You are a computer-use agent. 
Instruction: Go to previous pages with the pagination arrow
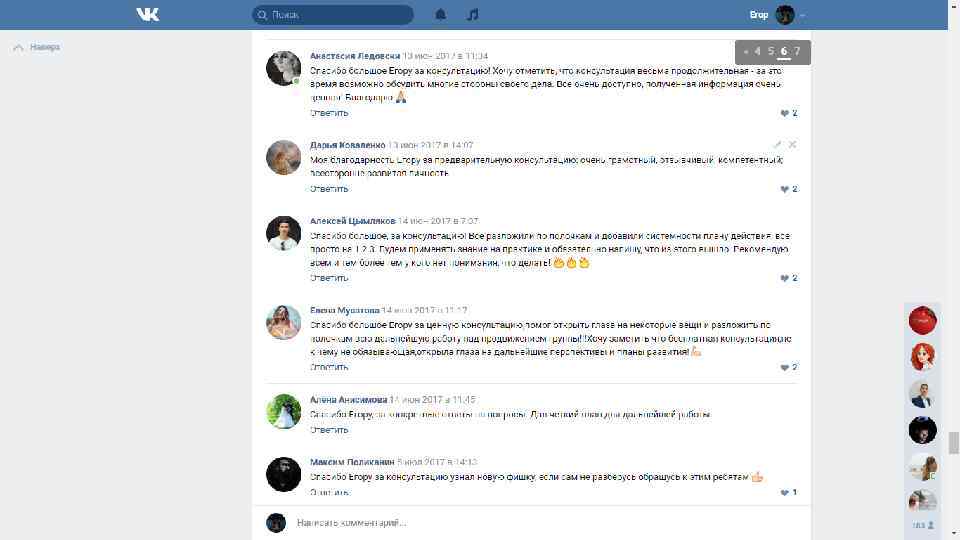(745, 52)
